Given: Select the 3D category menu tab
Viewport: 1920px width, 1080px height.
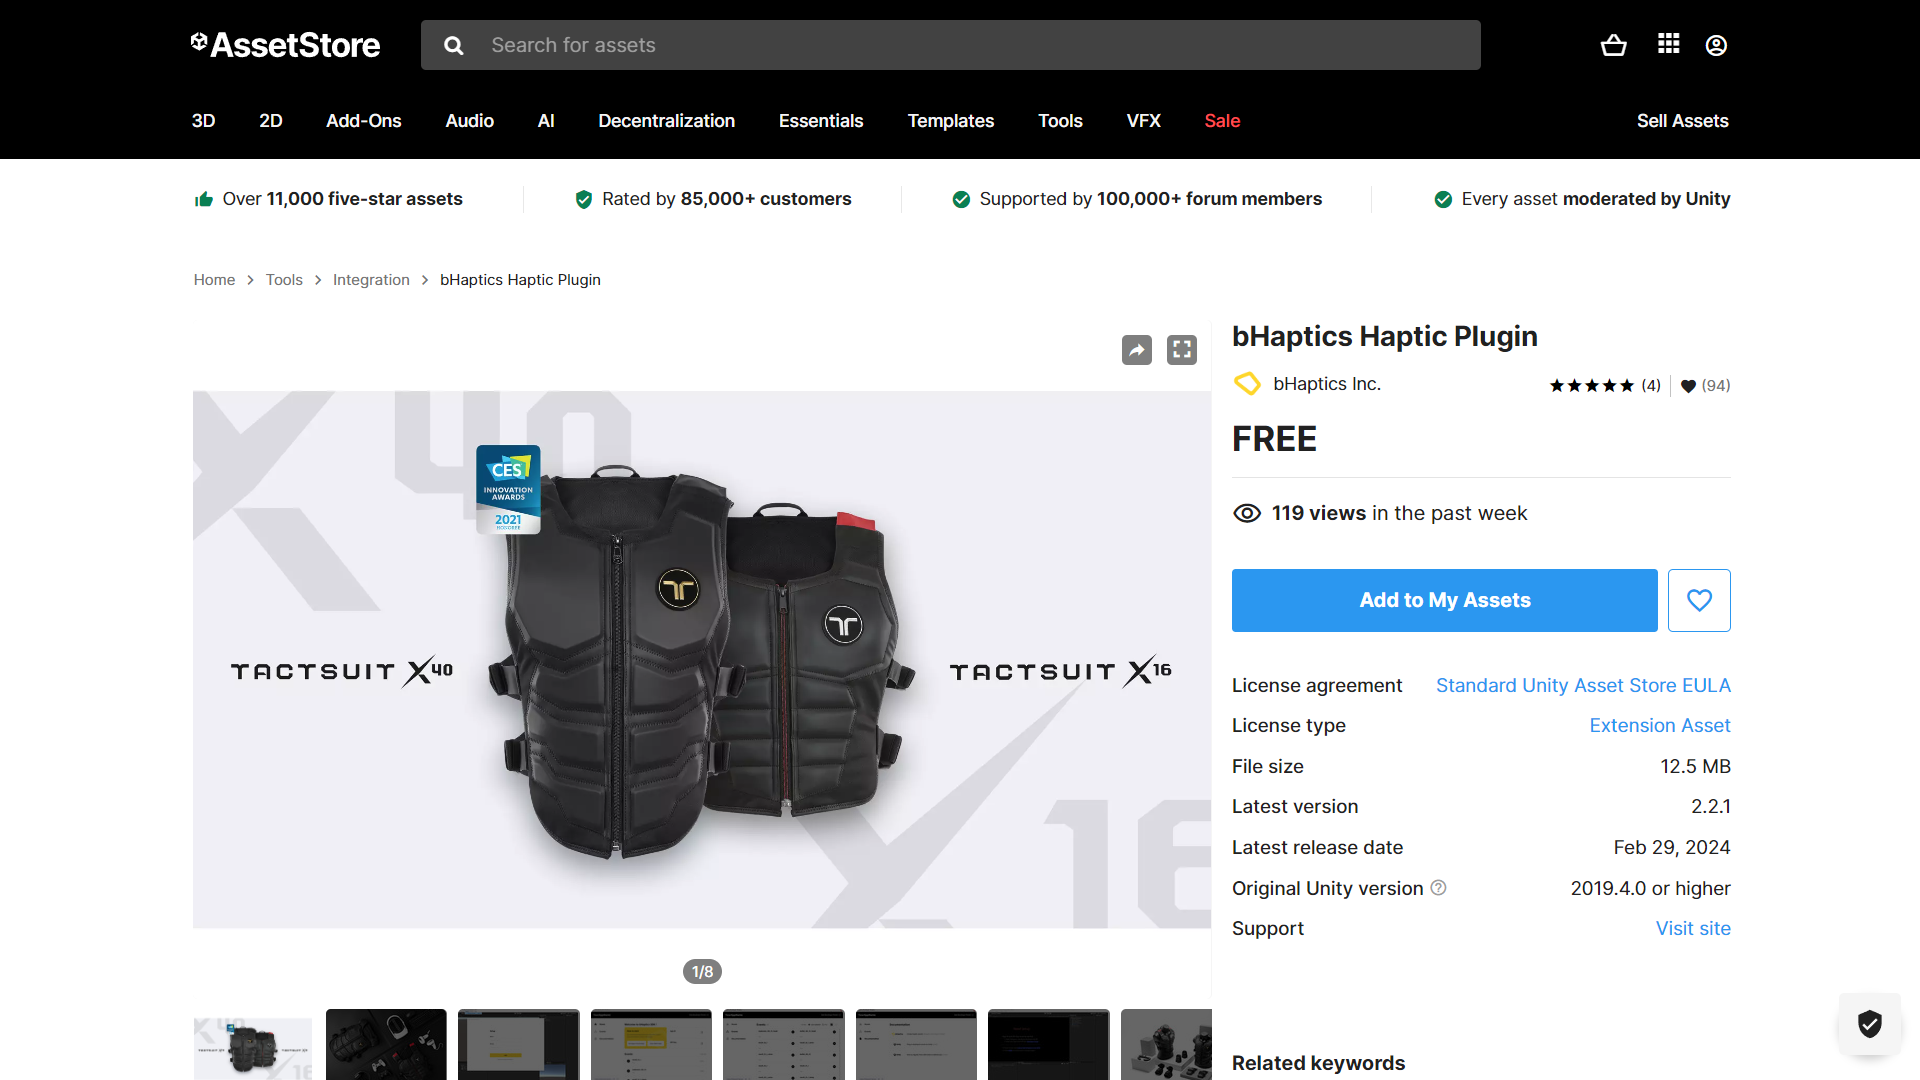Looking at the screenshot, I should (204, 120).
